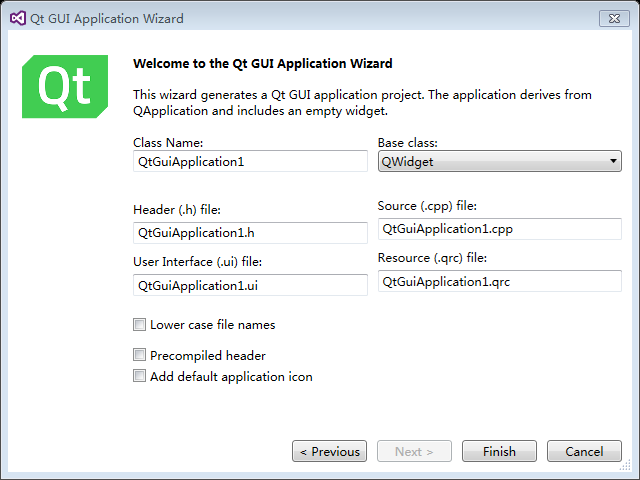Click the Finish button
This screenshot has height=480, width=640.
point(499,451)
